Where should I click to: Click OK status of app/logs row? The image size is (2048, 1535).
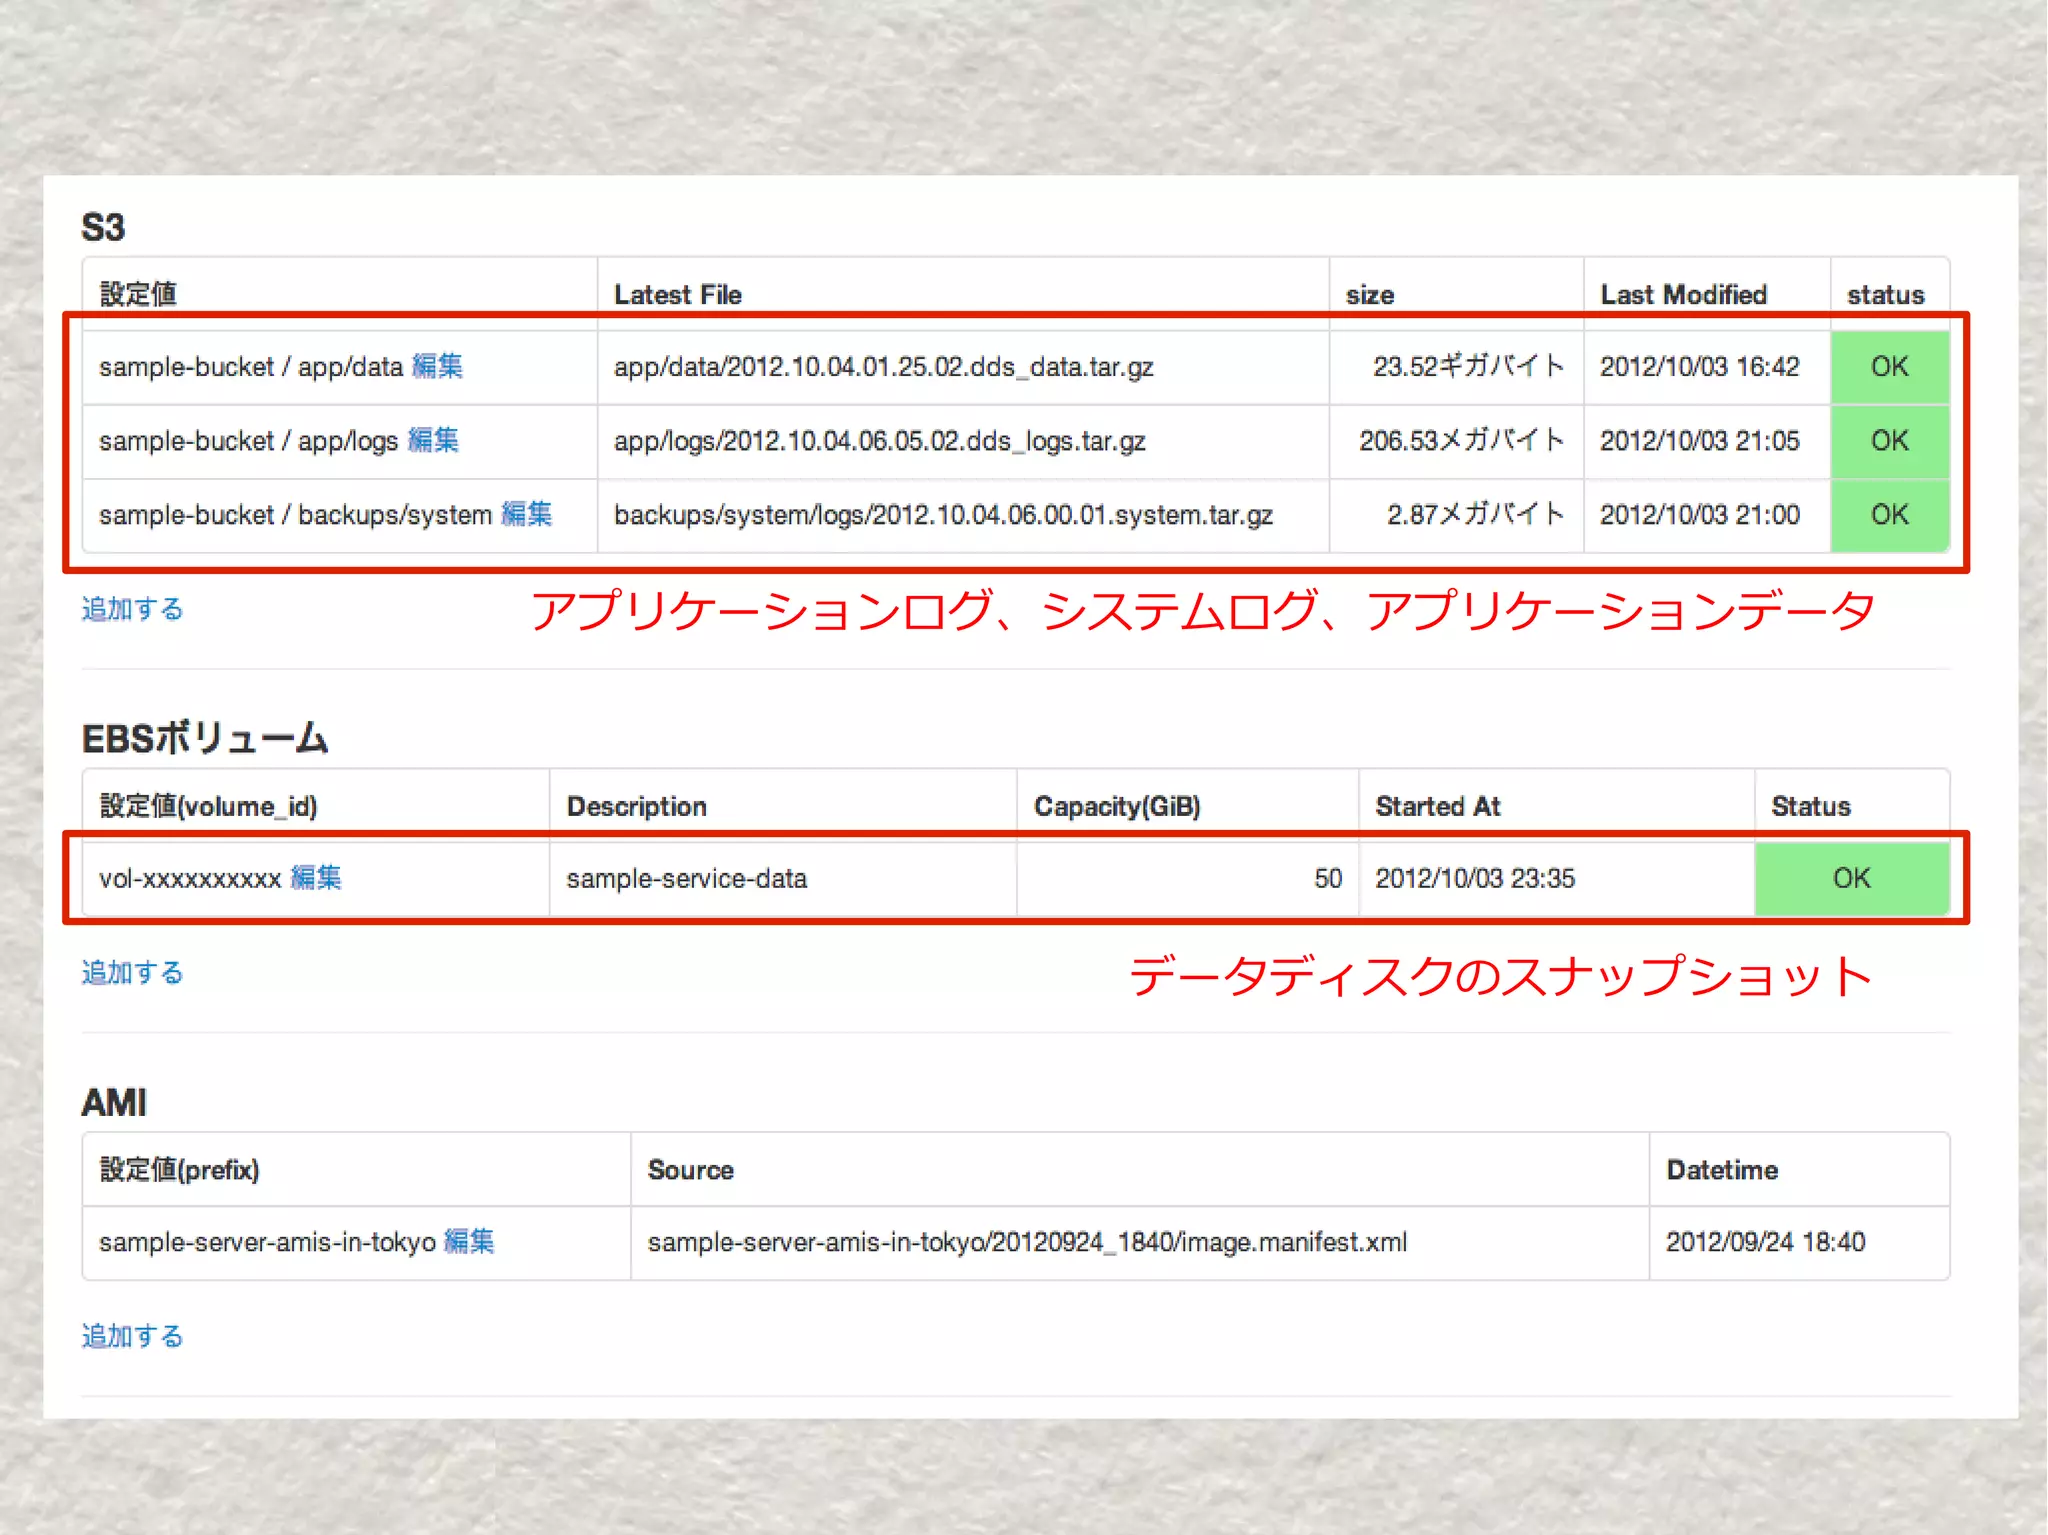(1889, 441)
